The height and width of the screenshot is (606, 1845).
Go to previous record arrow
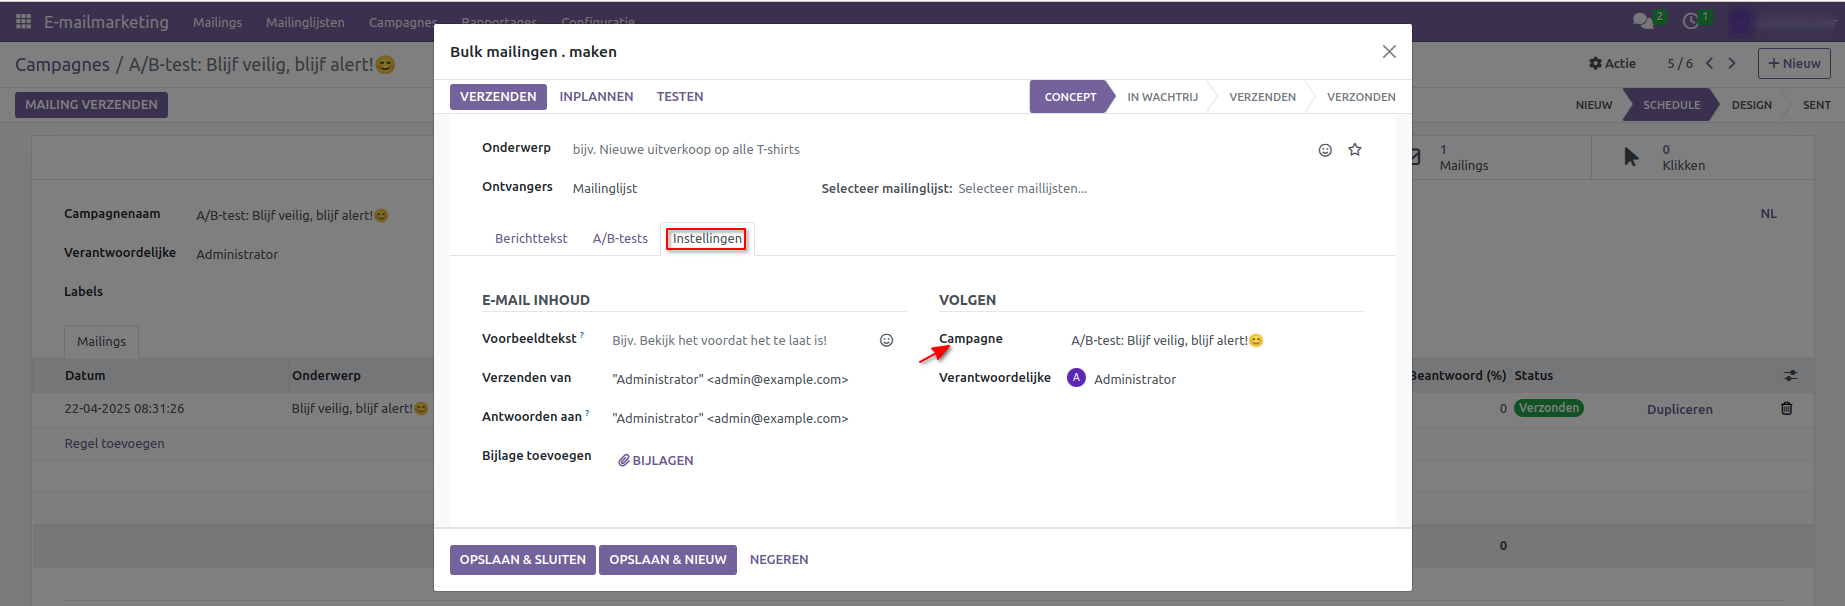1710,63
